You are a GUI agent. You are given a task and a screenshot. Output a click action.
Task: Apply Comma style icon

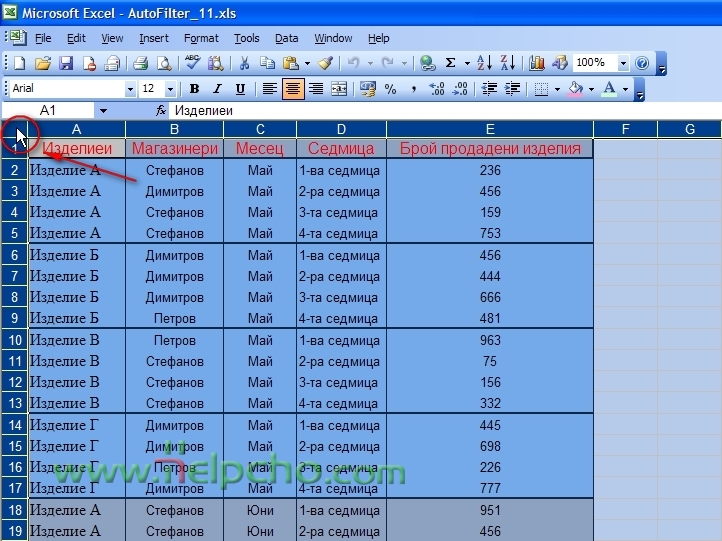point(413,88)
